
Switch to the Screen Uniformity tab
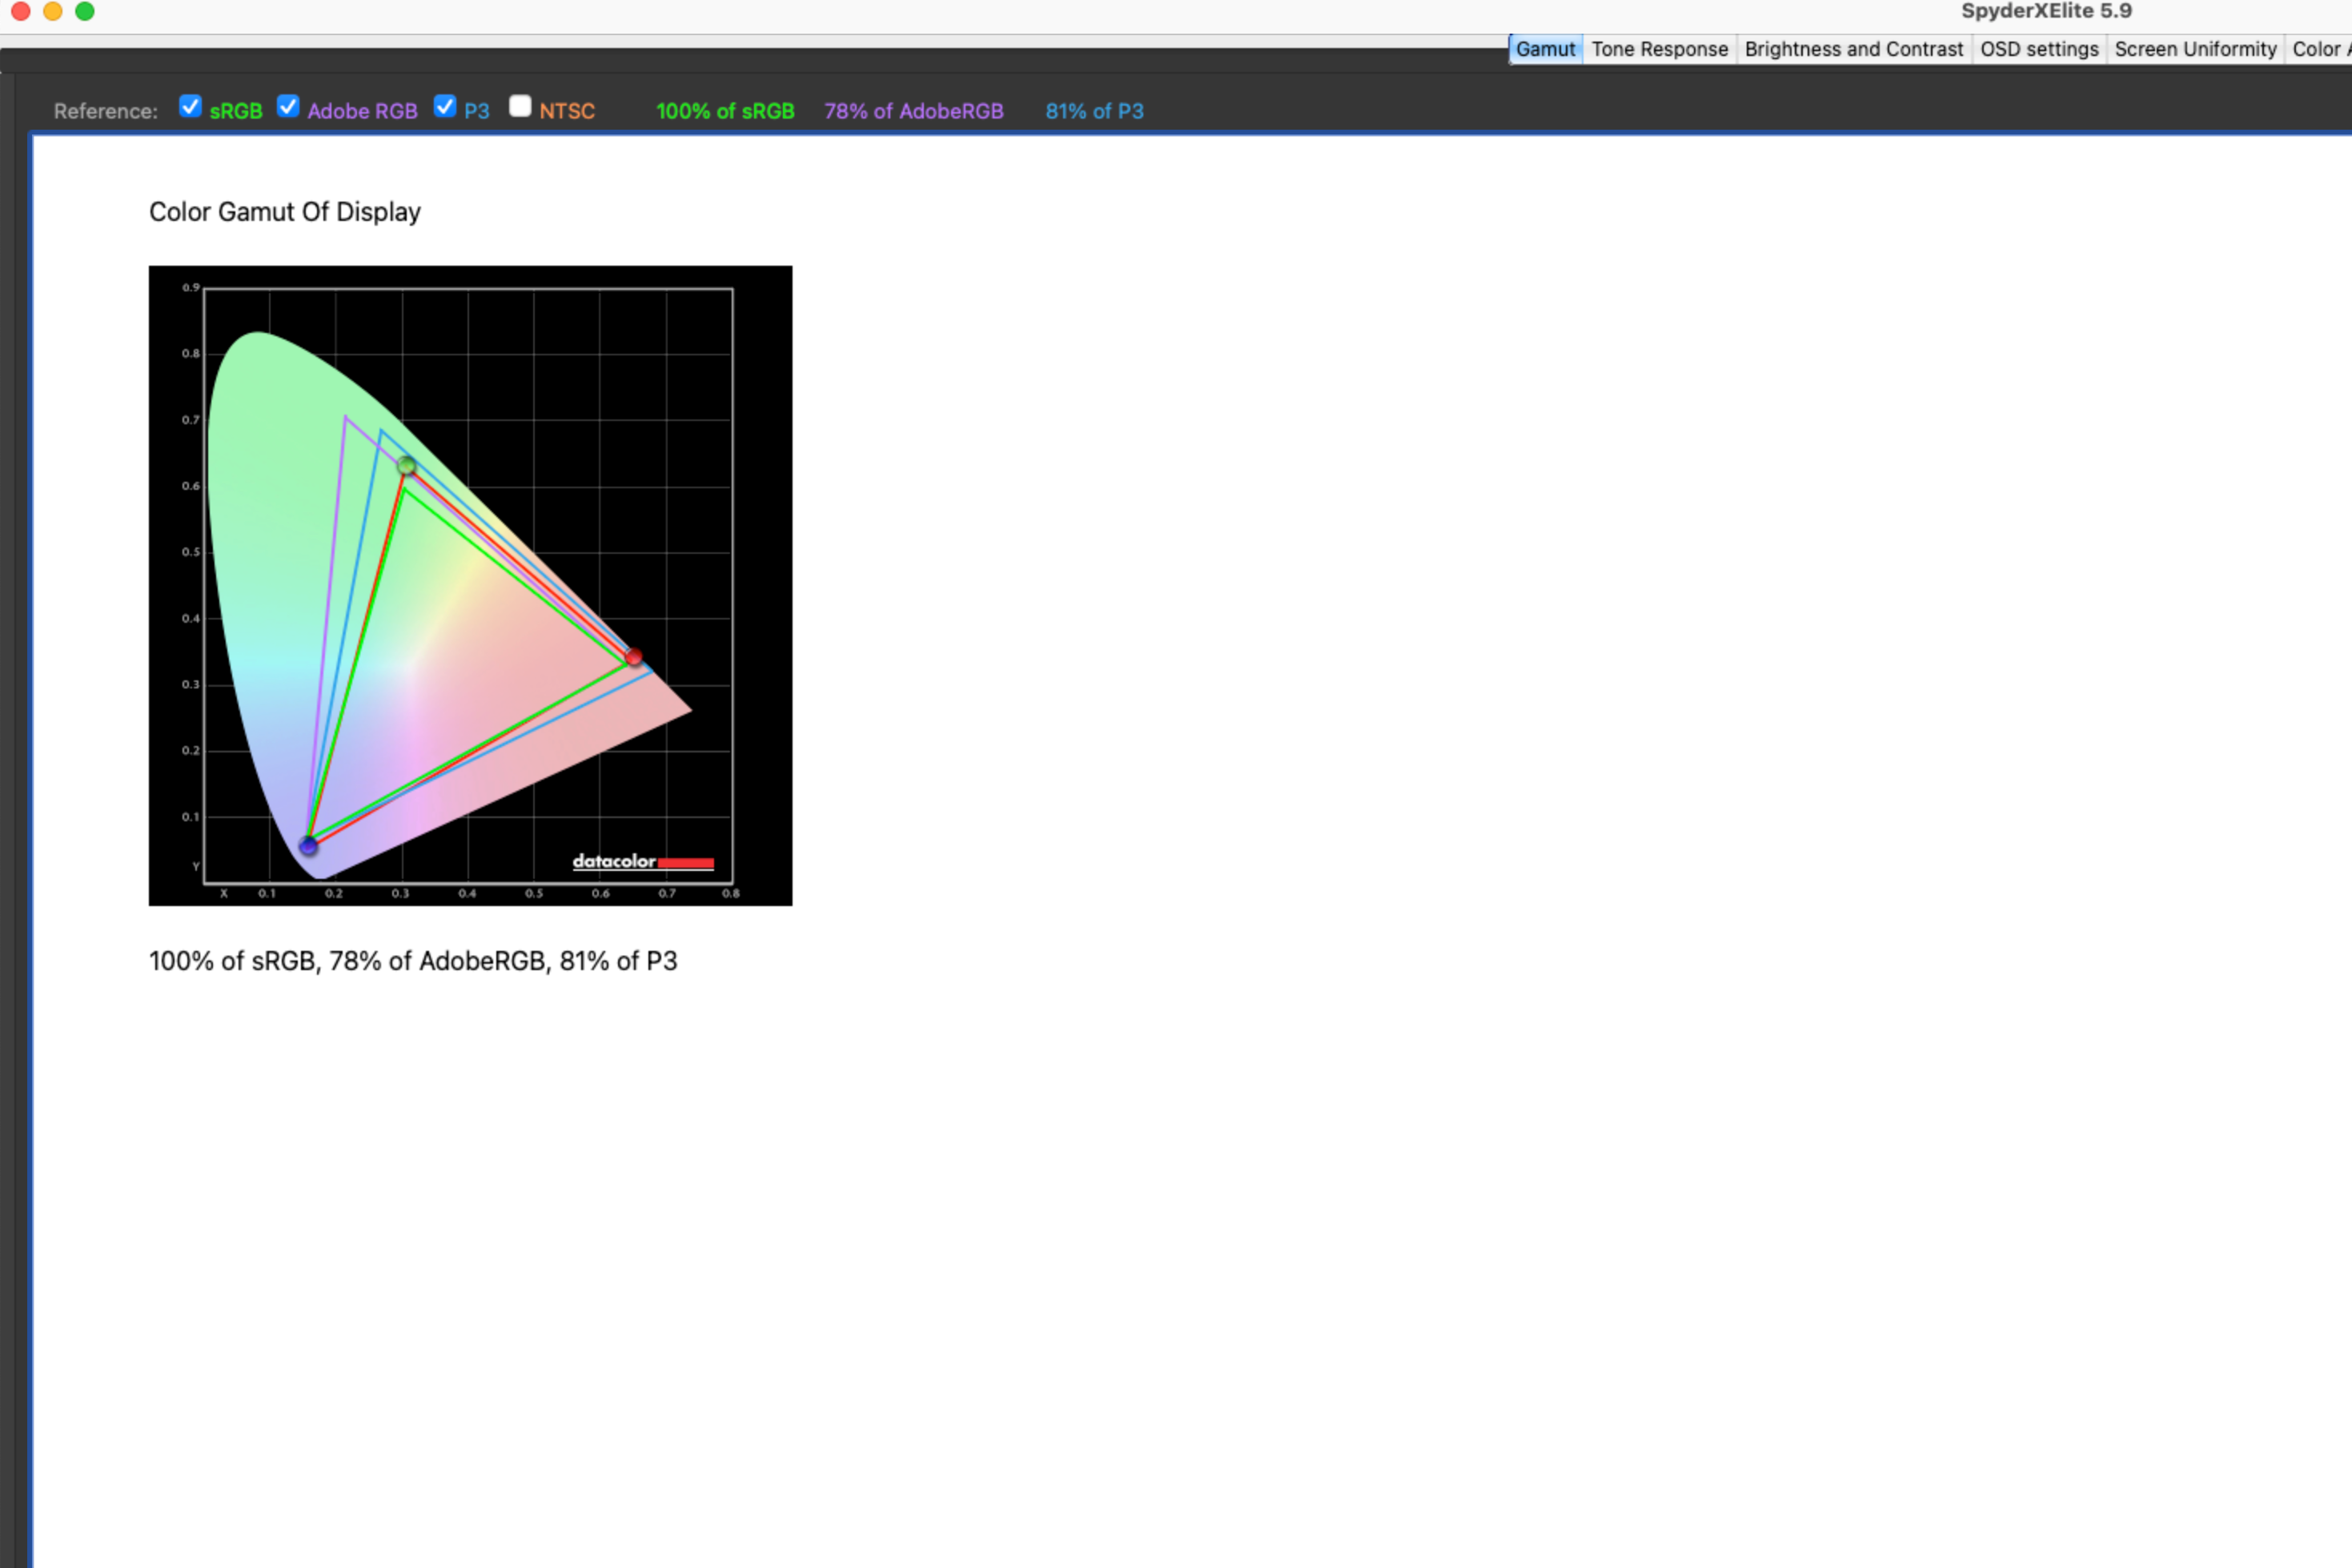tap(2195, 49)
